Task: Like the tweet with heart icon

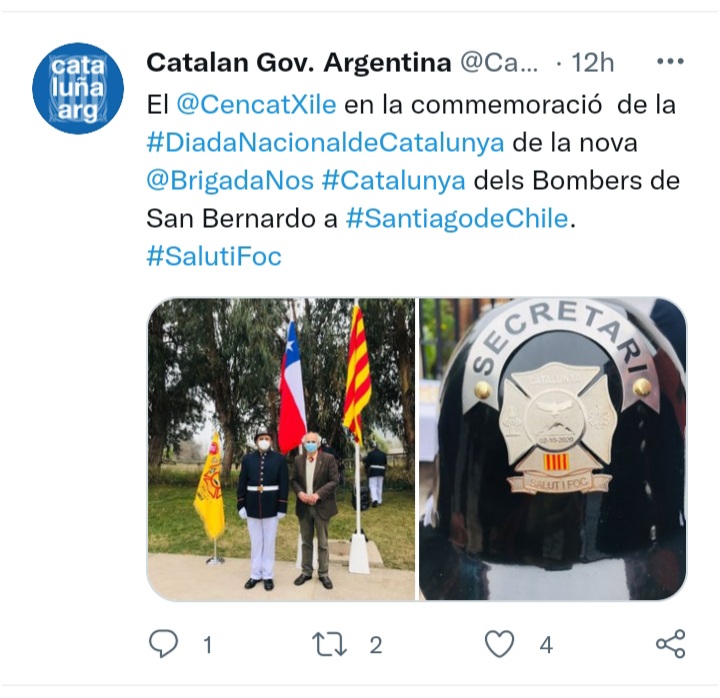Action: tap(500, 644)
